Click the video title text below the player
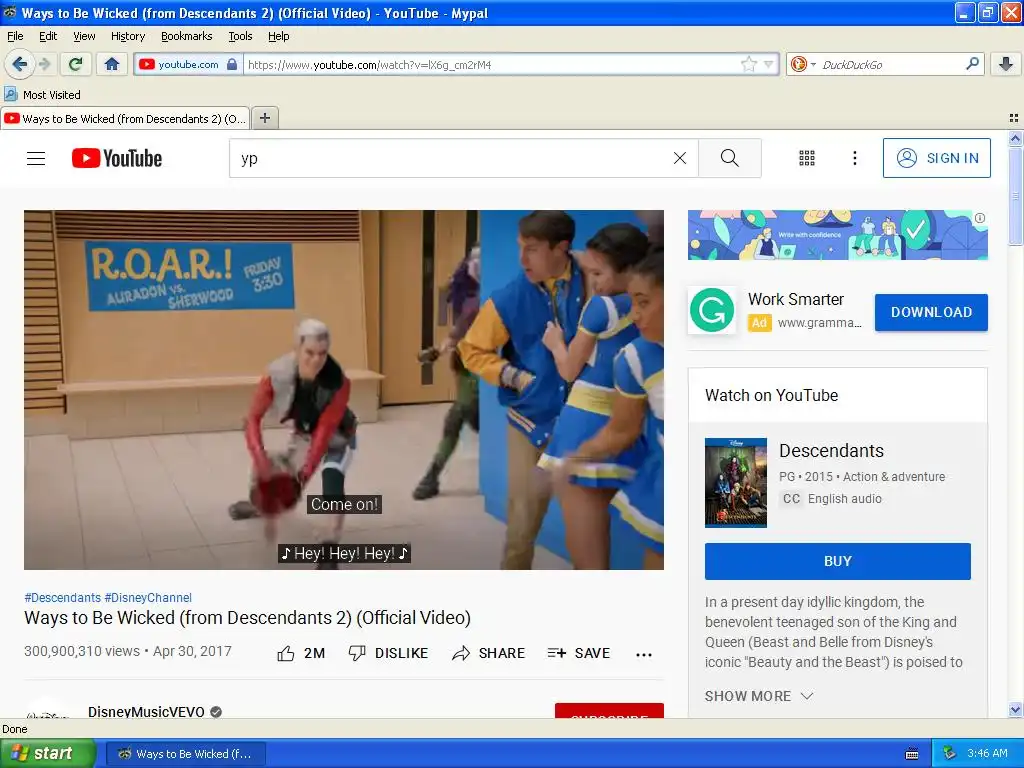The image size is (1024, 768). 248,618
